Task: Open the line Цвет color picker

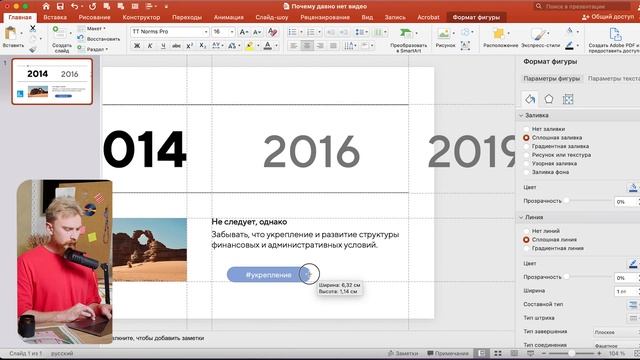Action: [x=633, y=264]
